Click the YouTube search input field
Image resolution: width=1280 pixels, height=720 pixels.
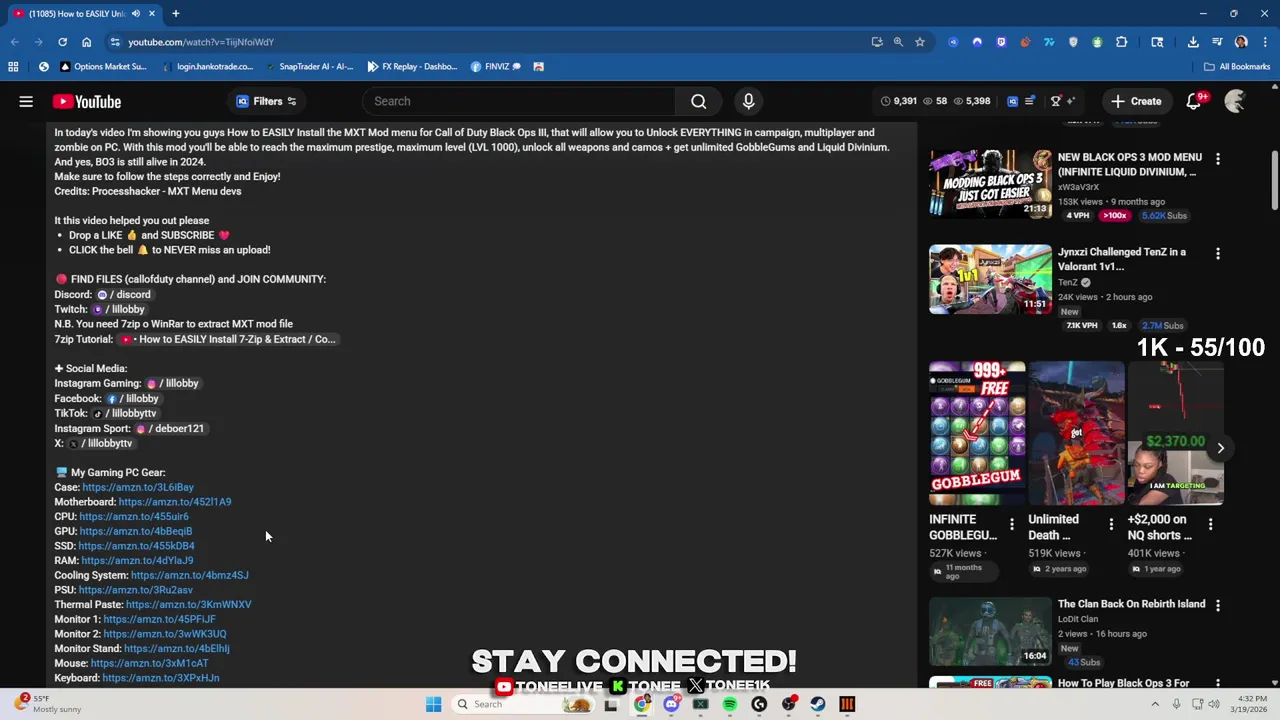[x=520, y=101]
